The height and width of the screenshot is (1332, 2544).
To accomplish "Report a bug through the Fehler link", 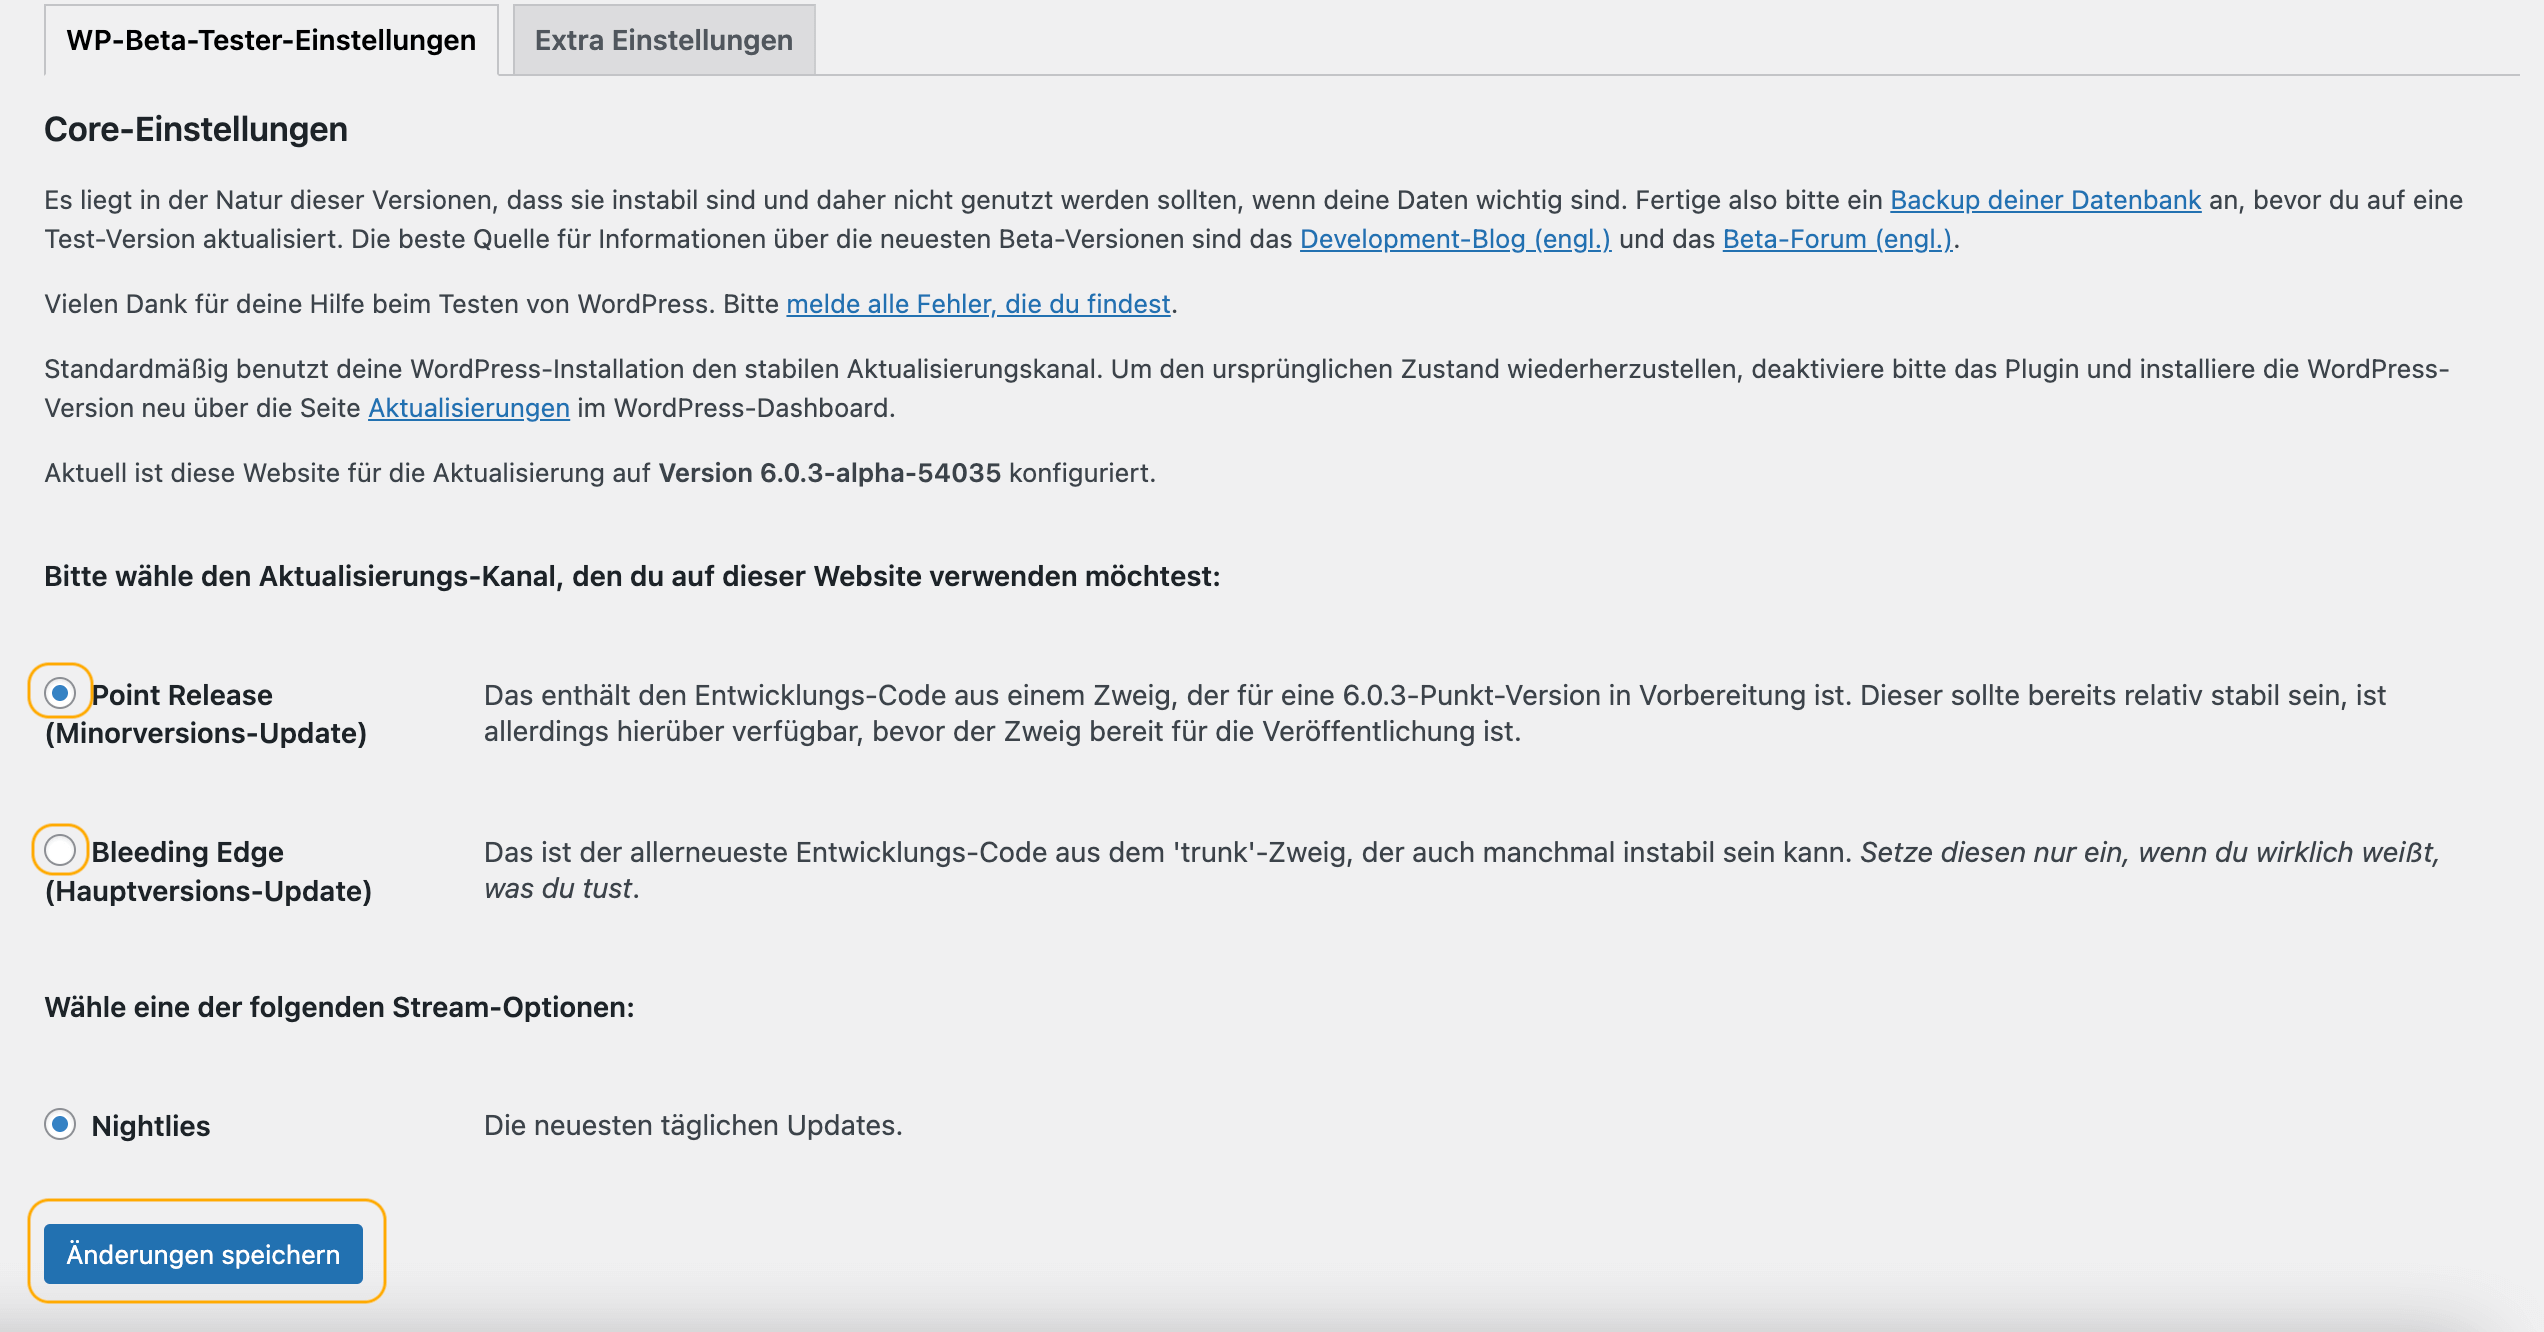I will click(x=978, y=303).
